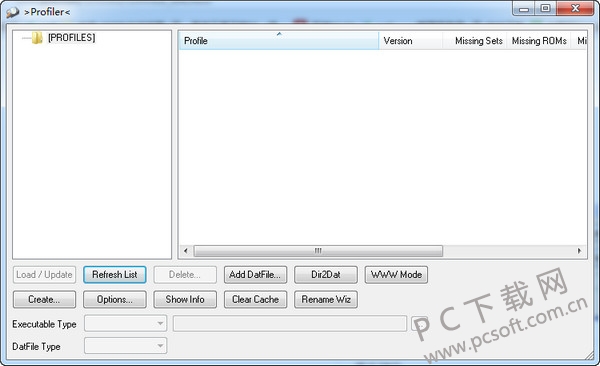Screen dimensions: 600x366
Task: Click the Refresh List button
Action: click(115, 274)
